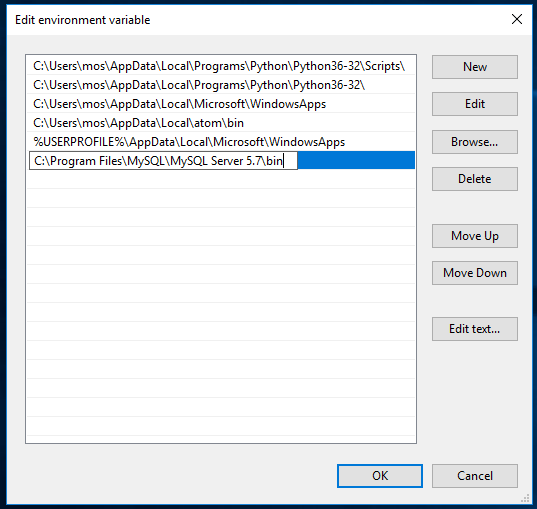Move the selected entry up

pos(475,236)
